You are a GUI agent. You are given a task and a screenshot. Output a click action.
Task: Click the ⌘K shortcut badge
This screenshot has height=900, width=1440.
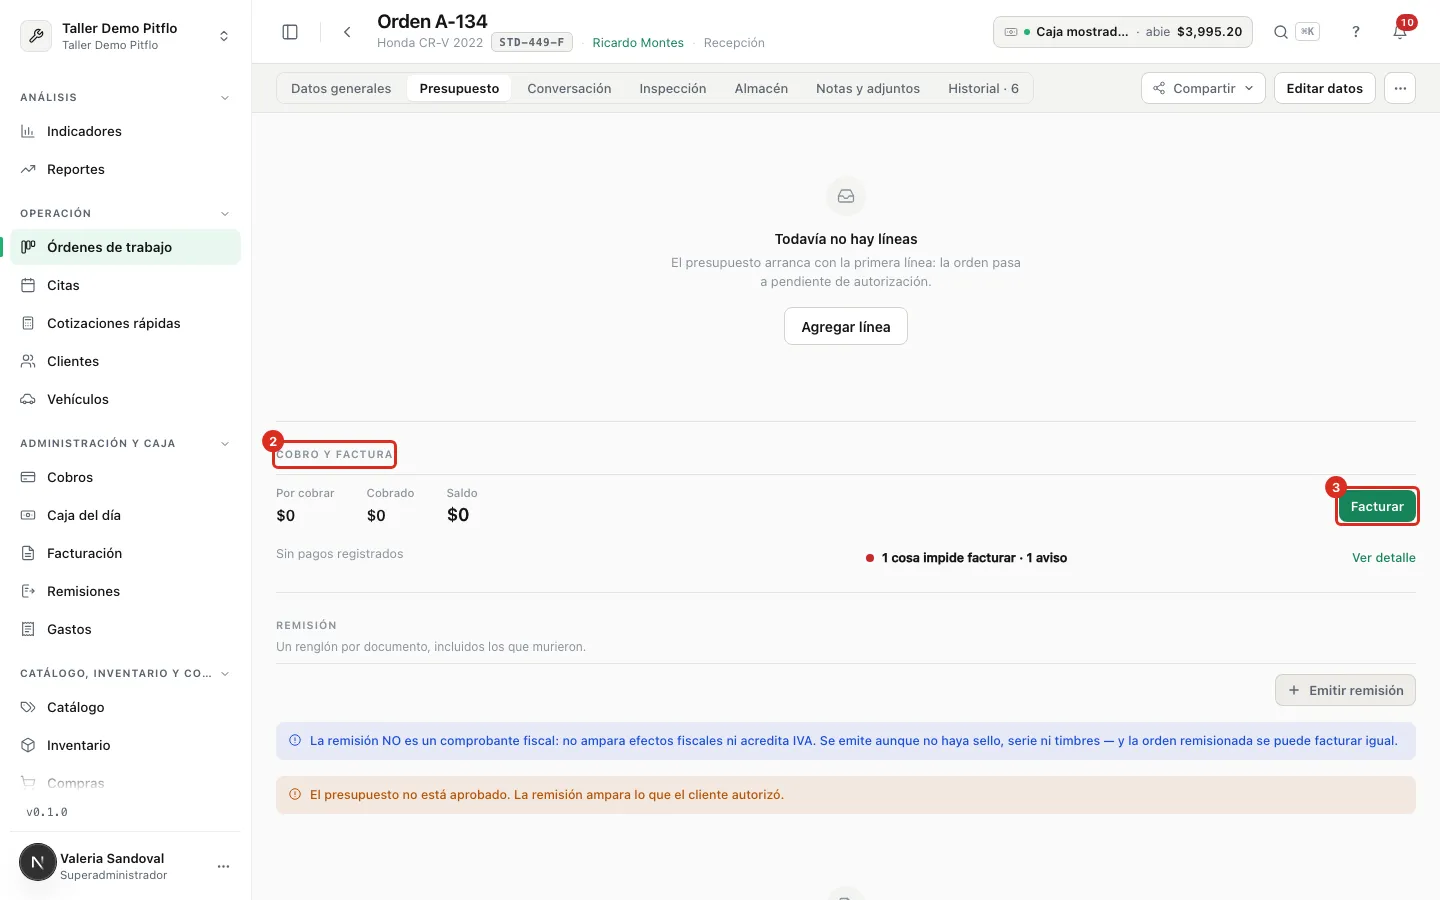tap(1307, 32)
